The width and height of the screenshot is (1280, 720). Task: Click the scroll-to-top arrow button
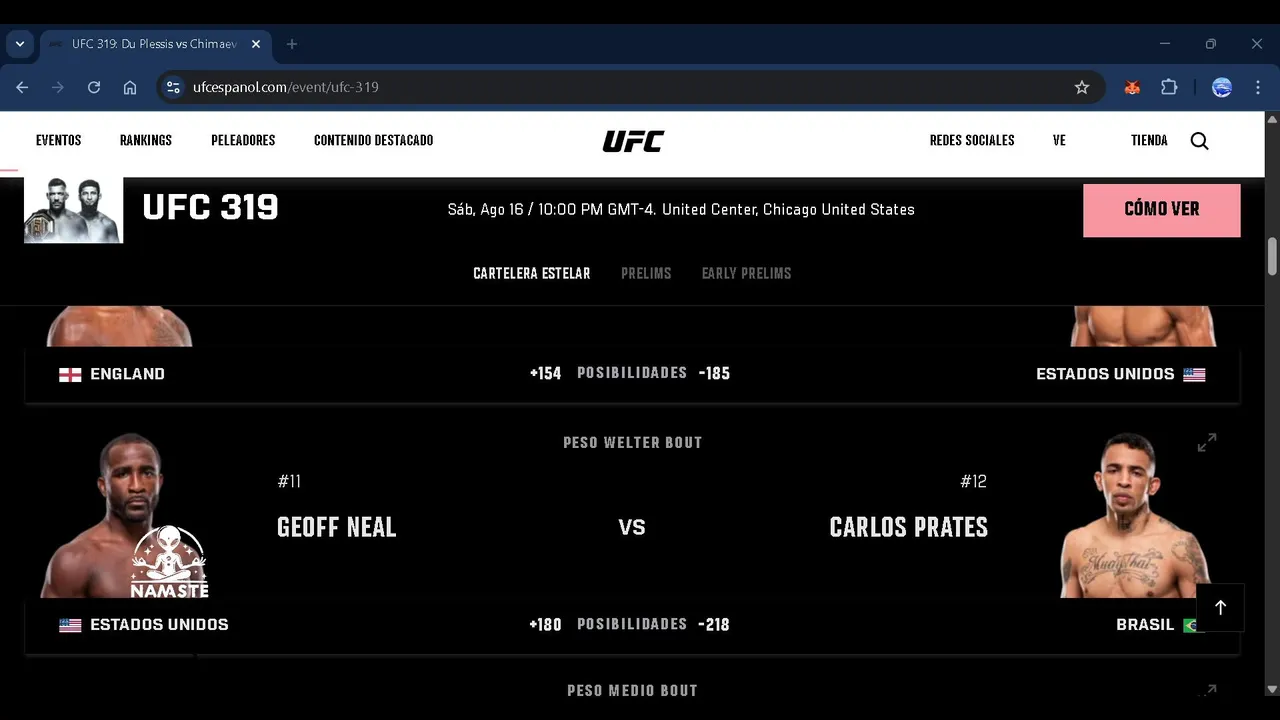[x=1220, y=608]
